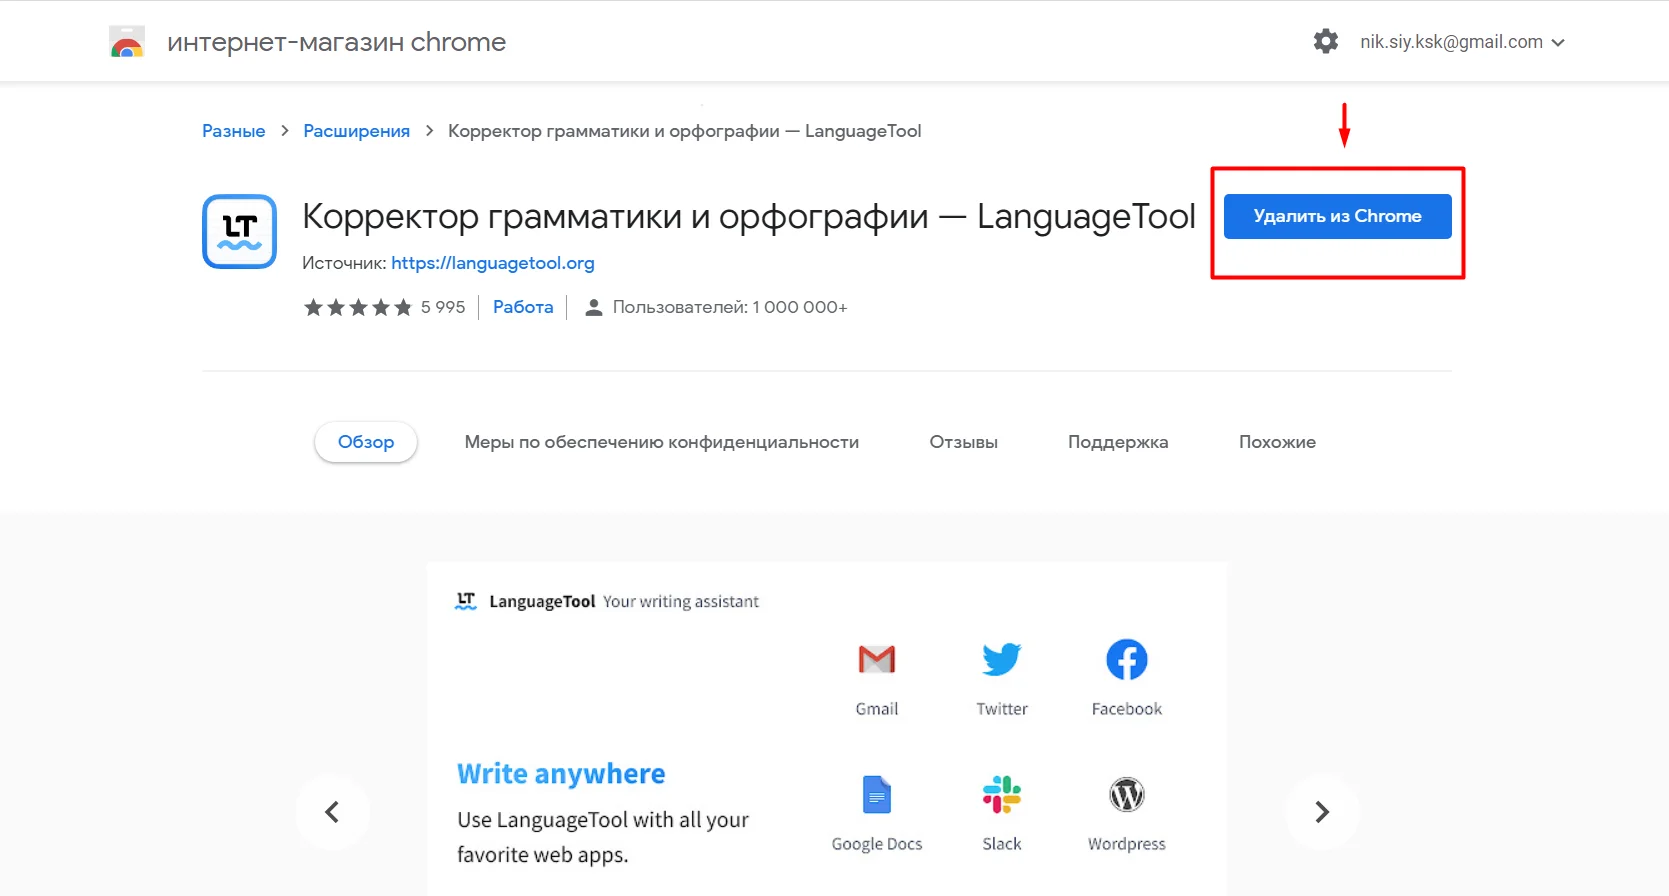Click Пользователей: 1 000 000+ text
The height and width of the screenshot is (896, 1669).
730,307
